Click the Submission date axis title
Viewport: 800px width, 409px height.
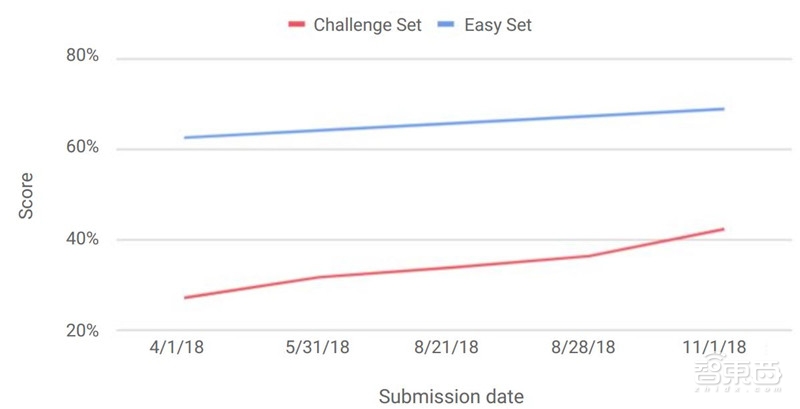click(450, 395)
